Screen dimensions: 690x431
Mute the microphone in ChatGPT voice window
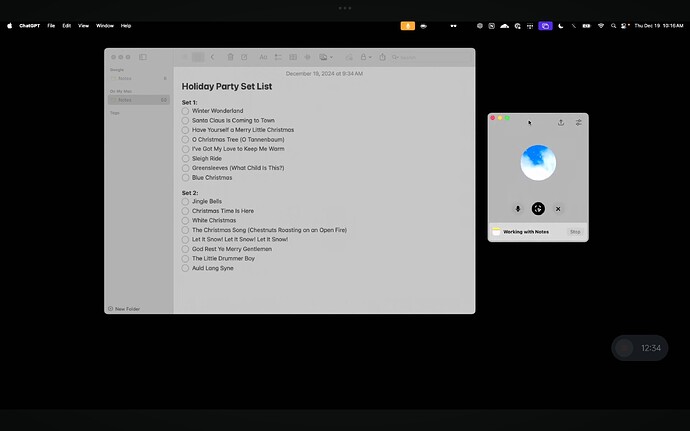click(x=518, y=209)
